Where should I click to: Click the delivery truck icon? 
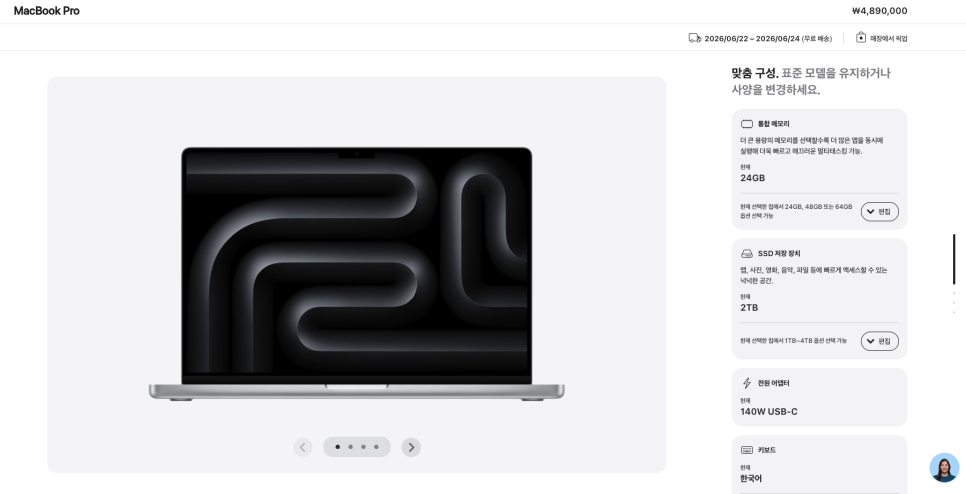[694, 38]
